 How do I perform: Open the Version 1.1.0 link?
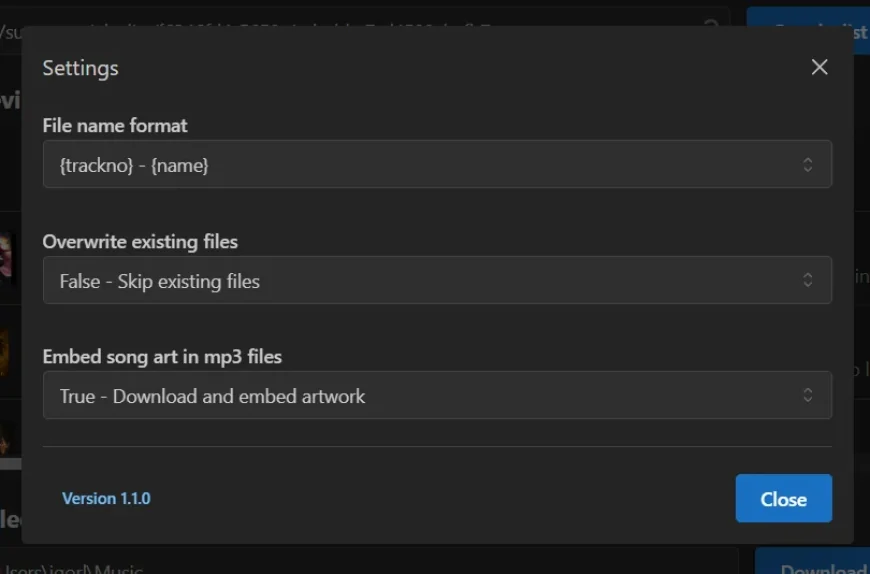point(106,498)
